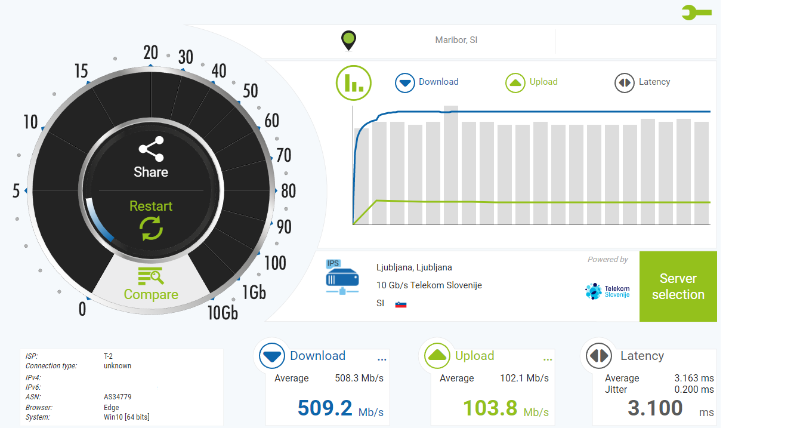Click the green Upload arrow icon in results

(437, 356)
